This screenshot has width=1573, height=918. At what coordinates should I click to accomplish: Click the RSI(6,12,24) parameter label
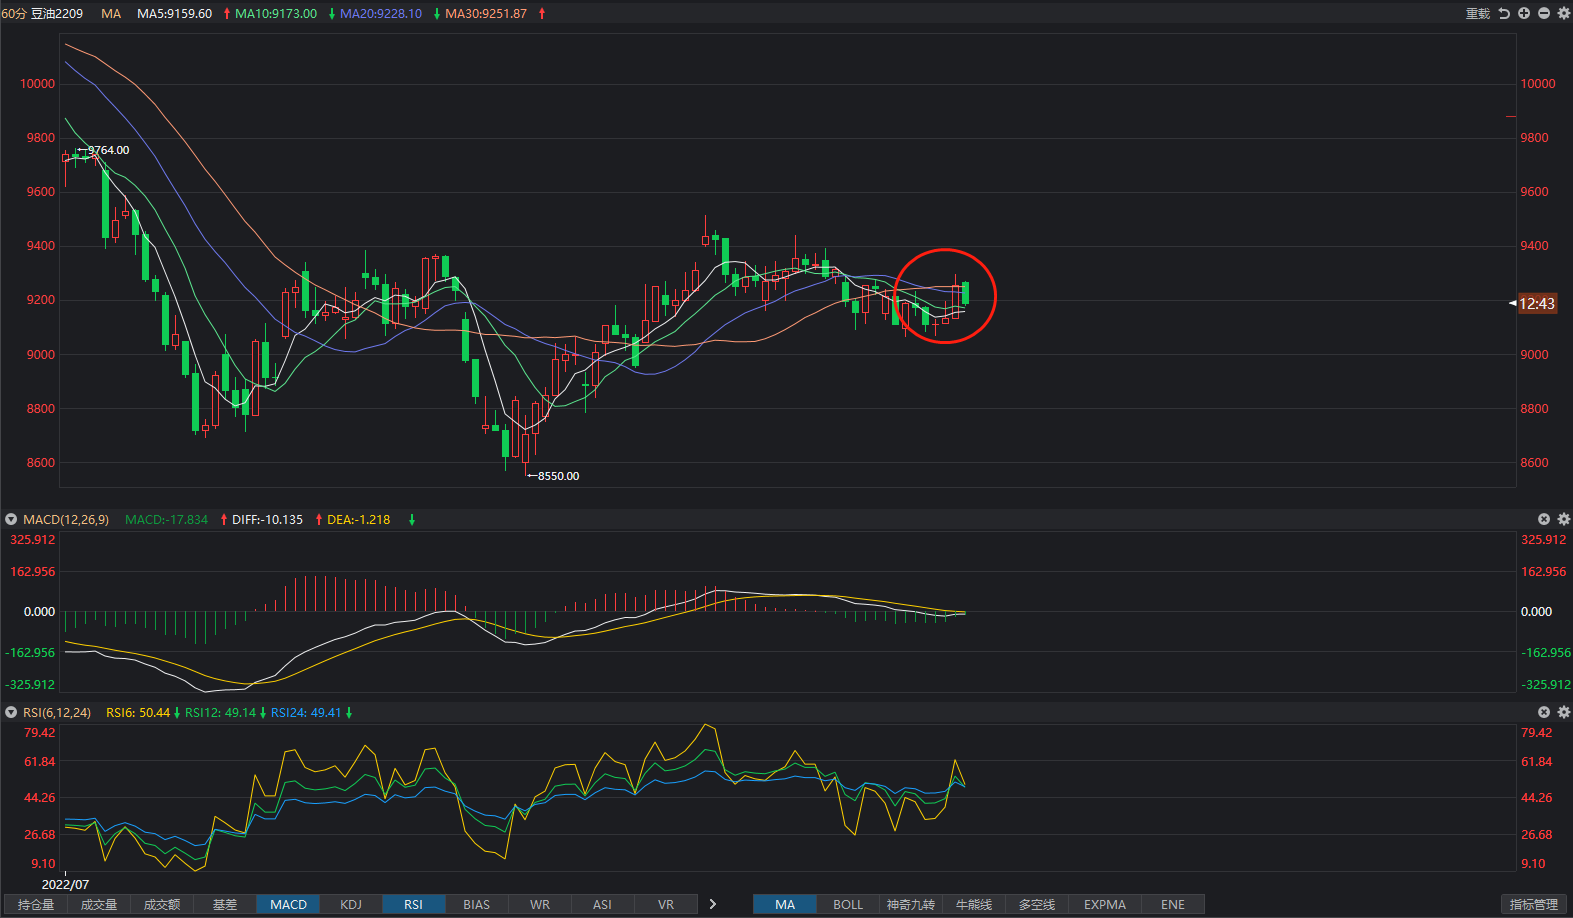point(57,712)
